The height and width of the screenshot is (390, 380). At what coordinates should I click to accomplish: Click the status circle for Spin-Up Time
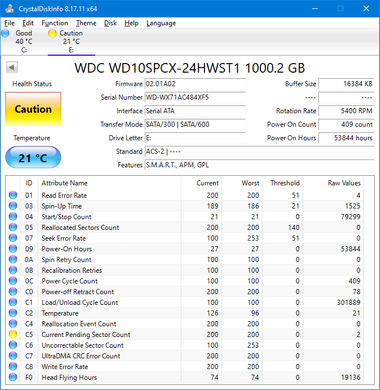pyautogui.click(x=13, y=206)
